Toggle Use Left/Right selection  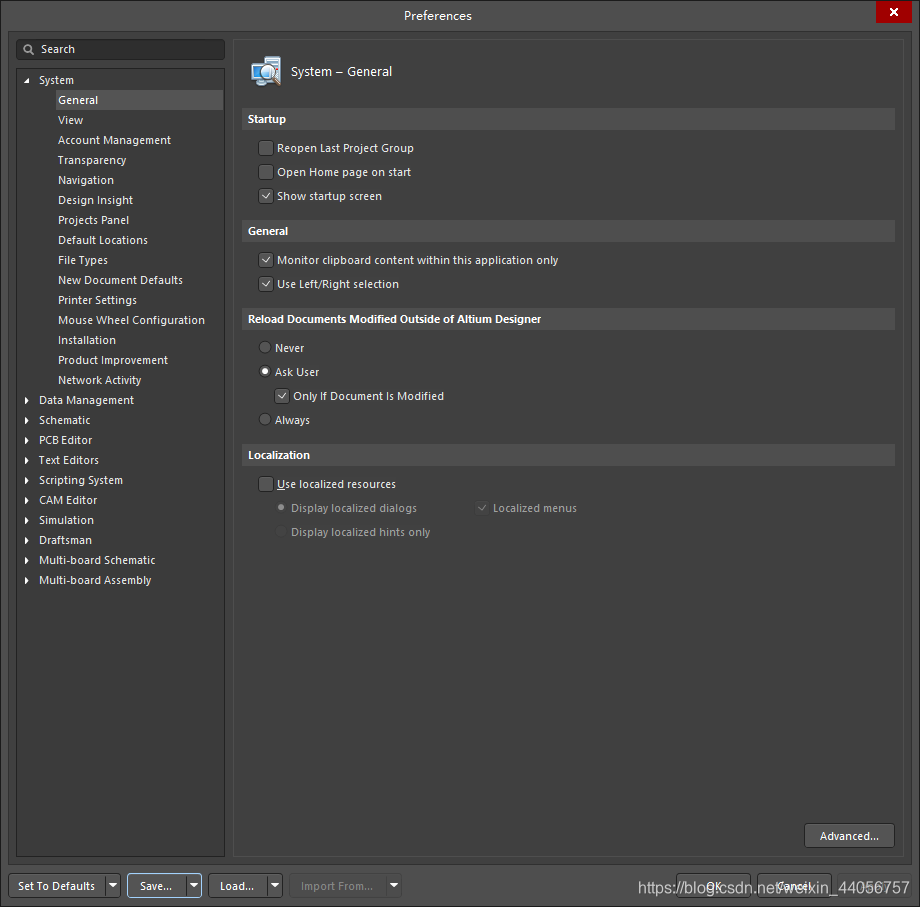[x=266, y=284]
